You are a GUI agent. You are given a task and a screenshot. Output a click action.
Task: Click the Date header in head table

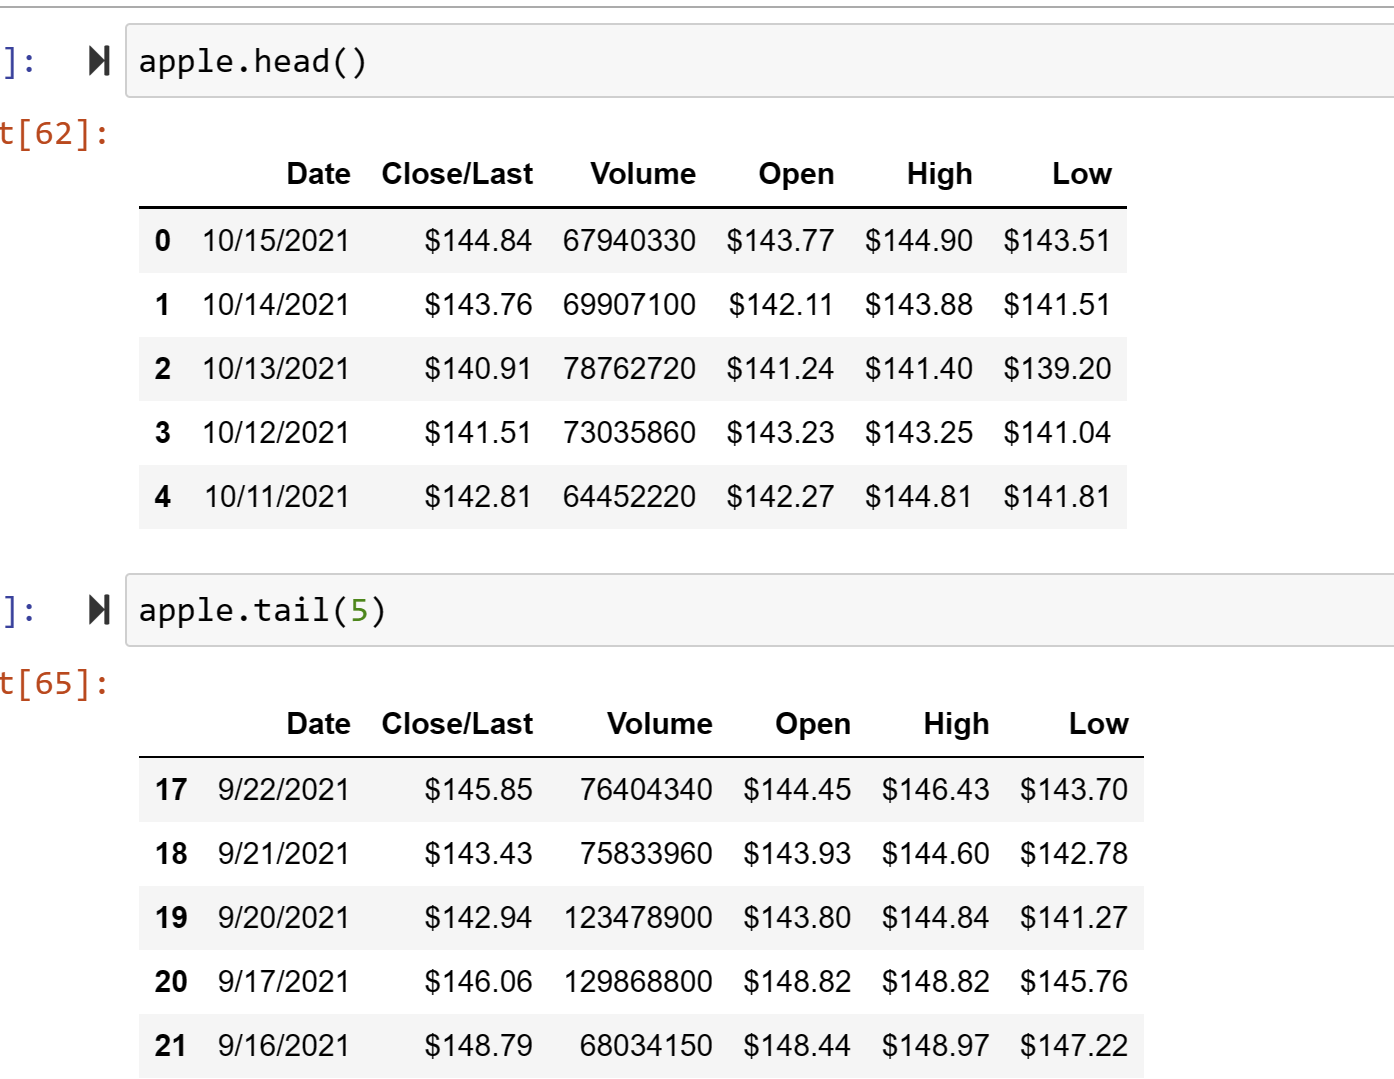click(318, 174)
